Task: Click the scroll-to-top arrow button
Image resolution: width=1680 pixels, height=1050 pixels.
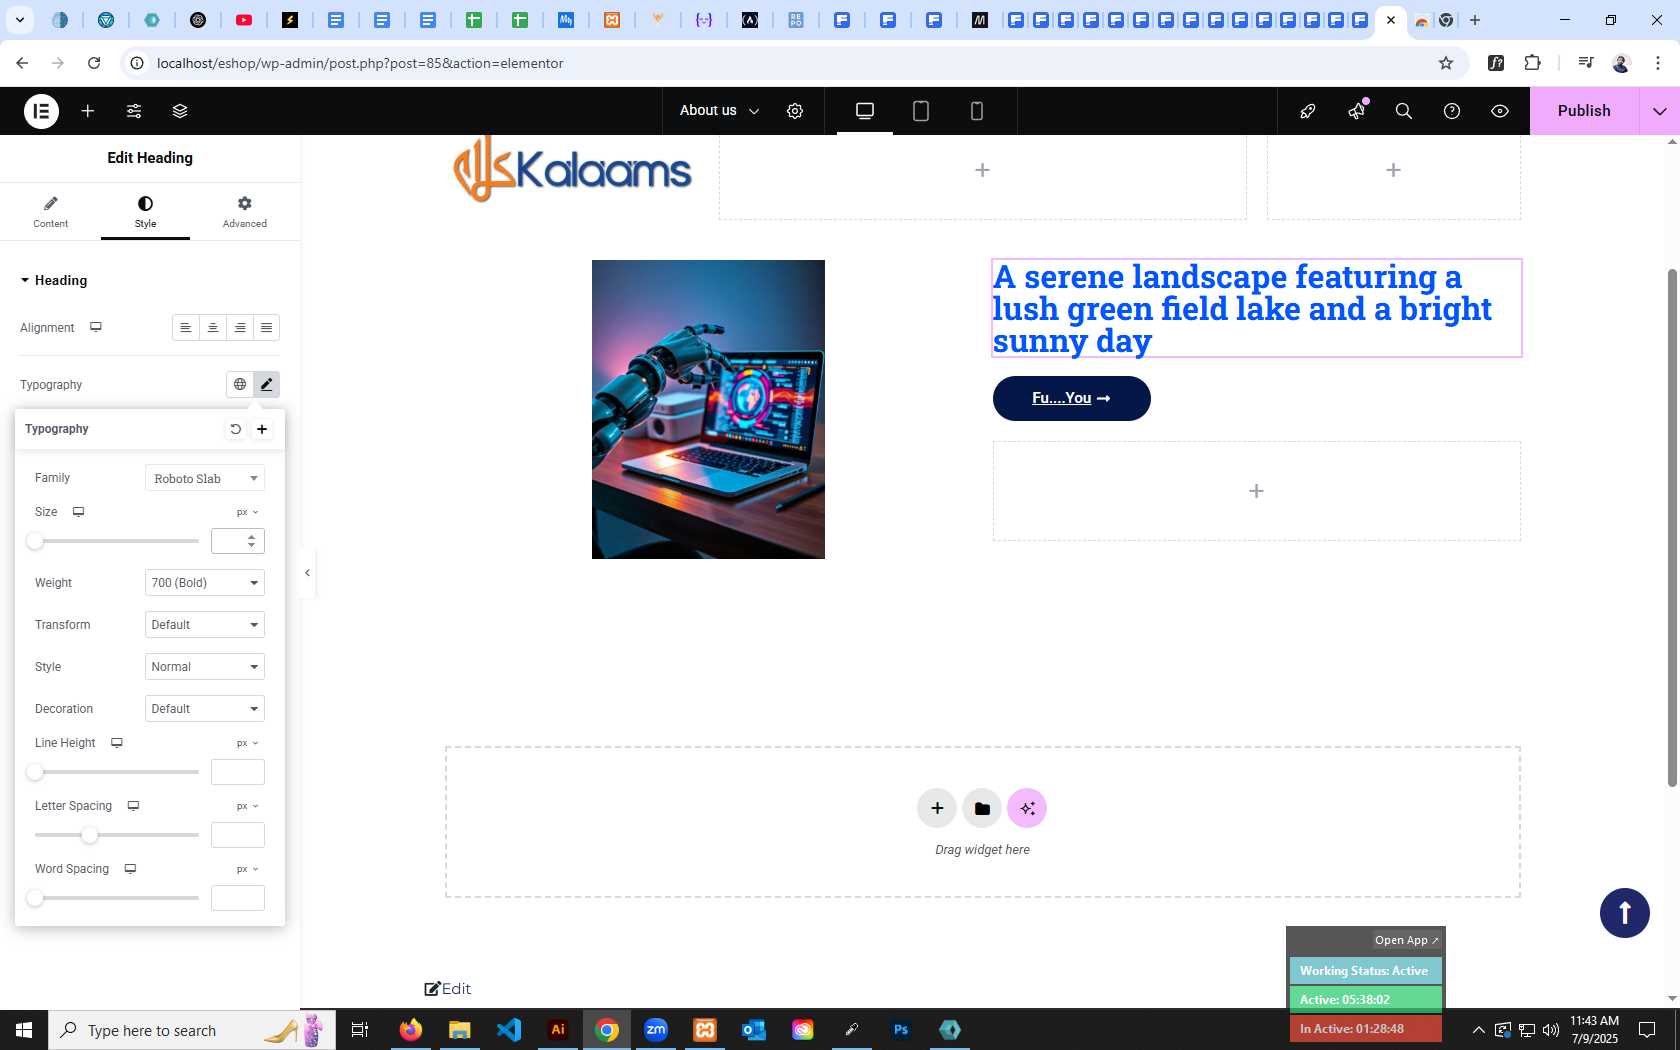Action: coord(1625,913)
